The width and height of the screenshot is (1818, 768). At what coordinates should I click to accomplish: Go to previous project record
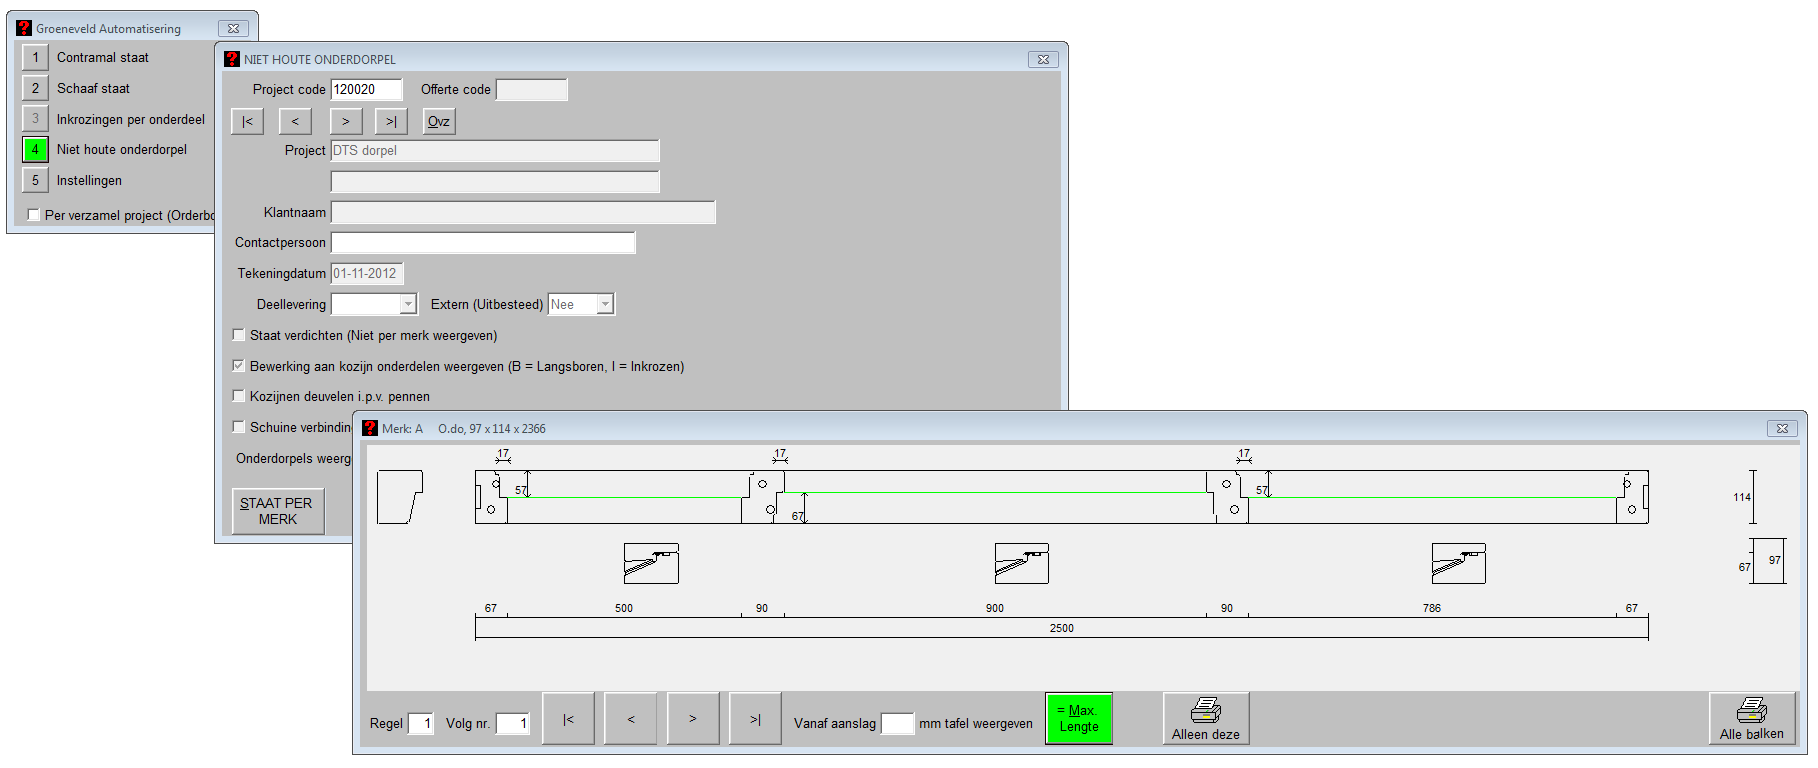pos(295,121)
